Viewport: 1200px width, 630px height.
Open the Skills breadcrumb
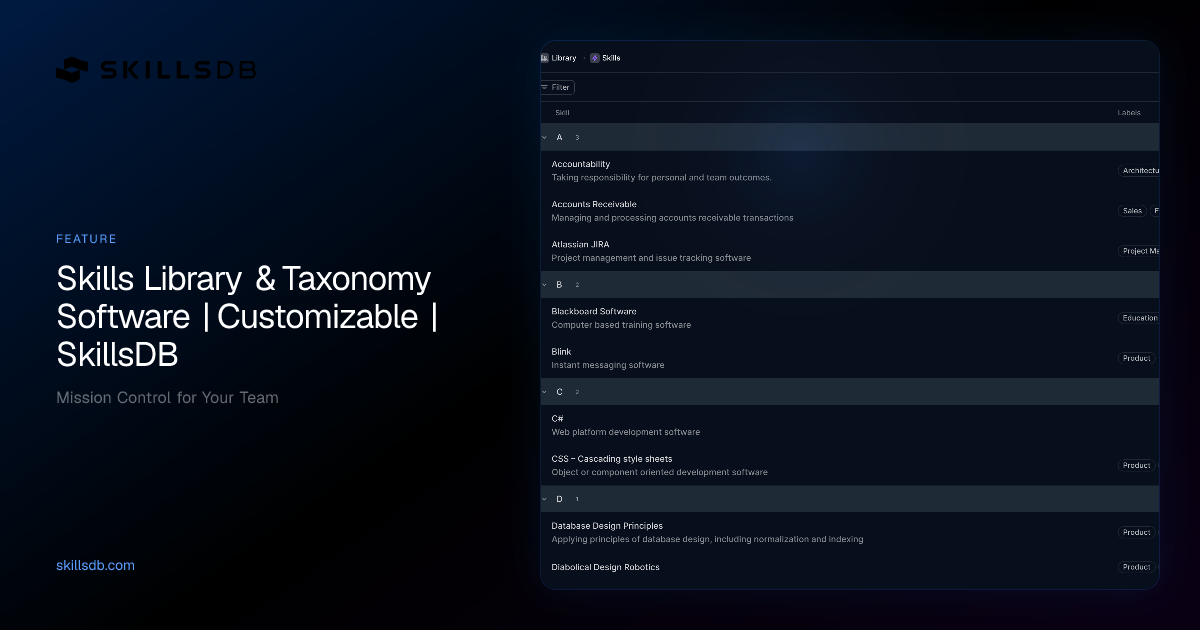[x=611, y=58]
